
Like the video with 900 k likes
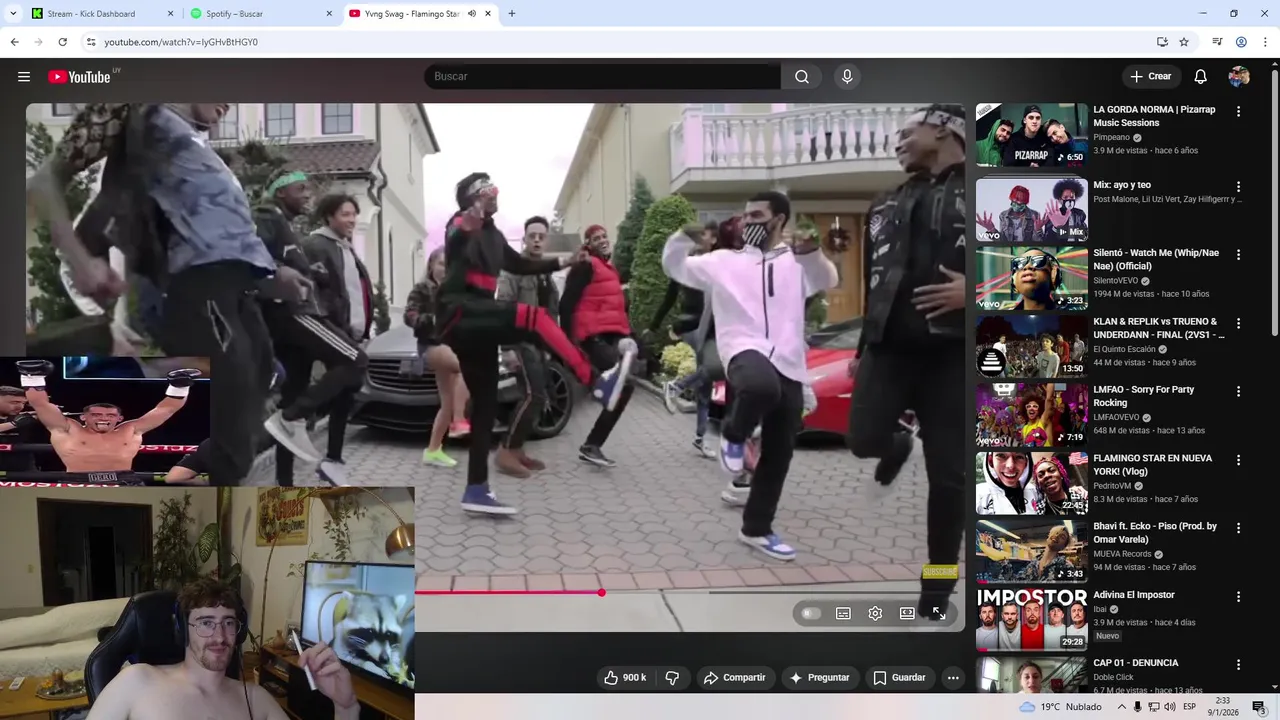(625, 678)
